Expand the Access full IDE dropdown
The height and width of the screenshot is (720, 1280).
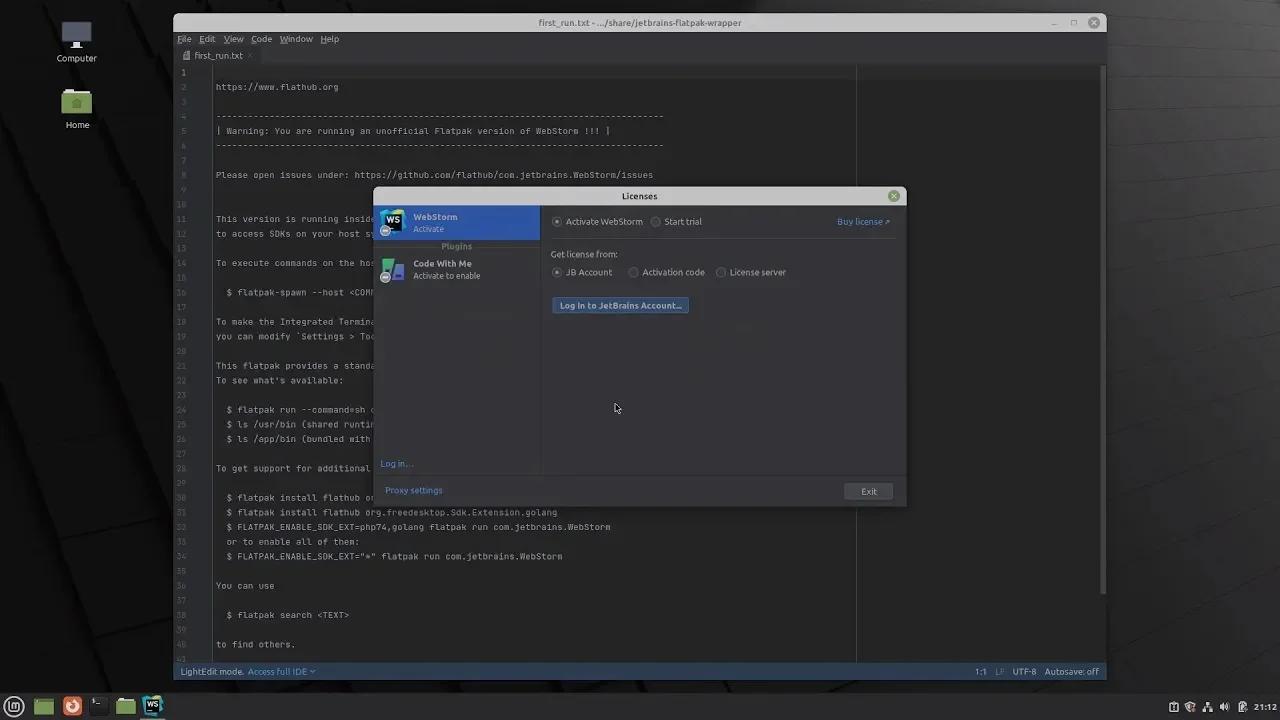coord(278,671)
